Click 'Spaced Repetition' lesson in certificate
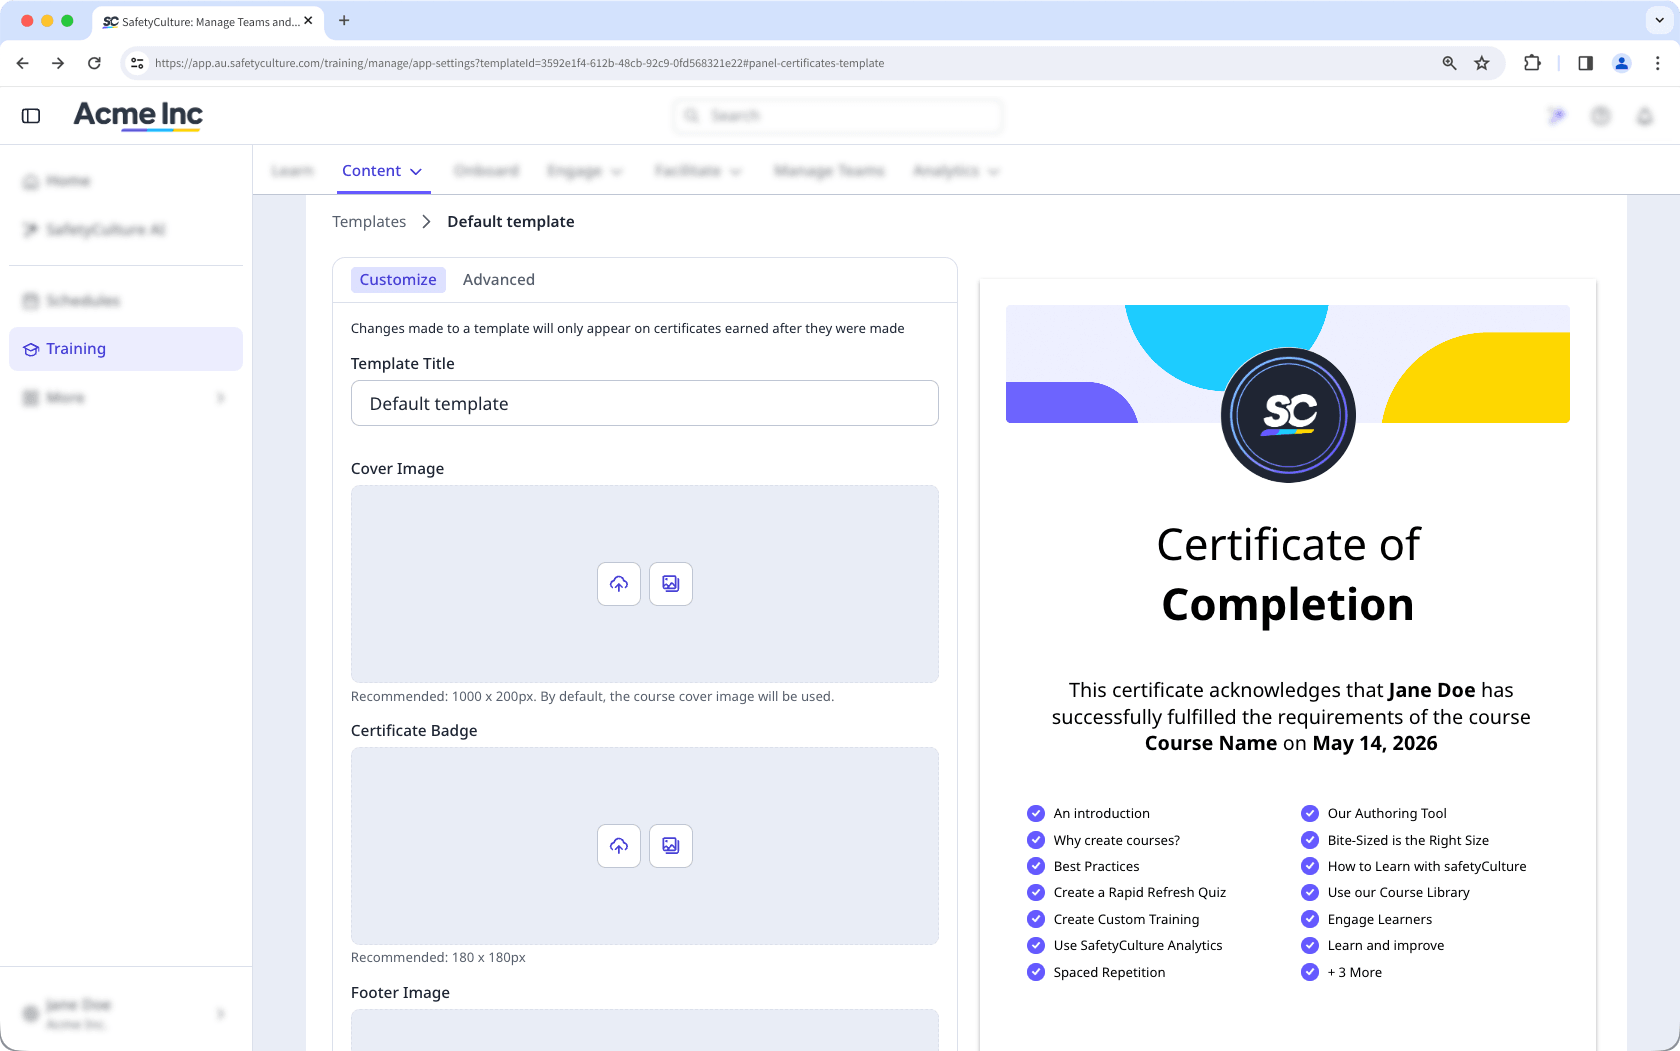Image resolution: width=1680 pixels, height=1051 pixels. point(1109,972)
